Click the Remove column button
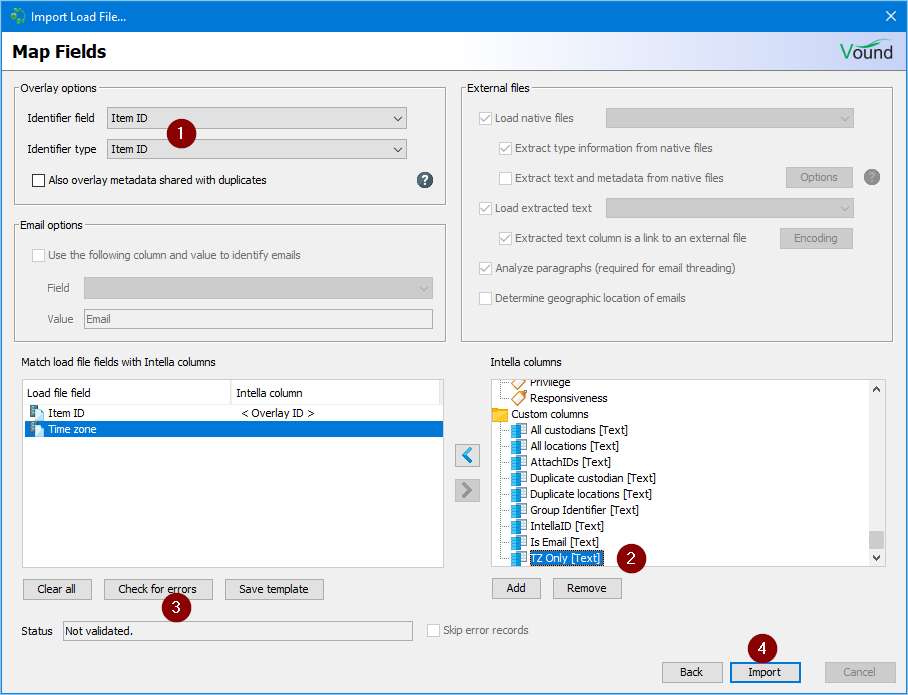908x695 pixels. [x=587, y=588]
